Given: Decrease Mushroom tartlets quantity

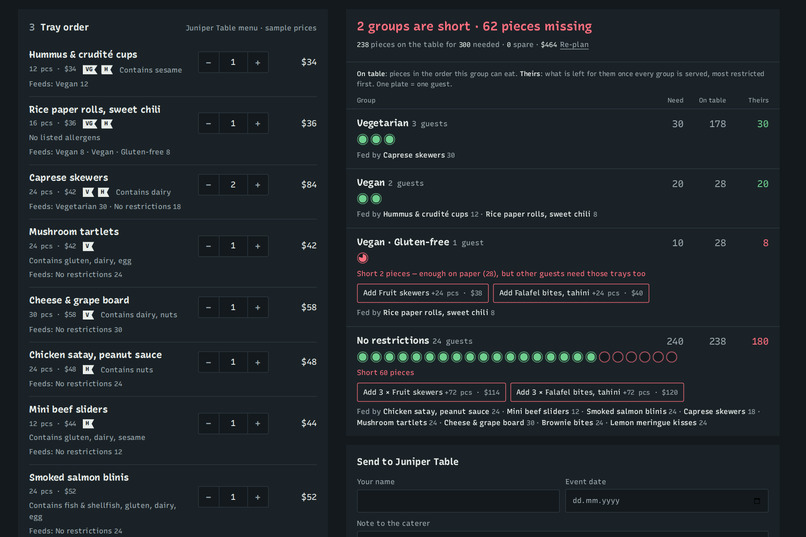Looking at the screenshot, I should [208, 246].
